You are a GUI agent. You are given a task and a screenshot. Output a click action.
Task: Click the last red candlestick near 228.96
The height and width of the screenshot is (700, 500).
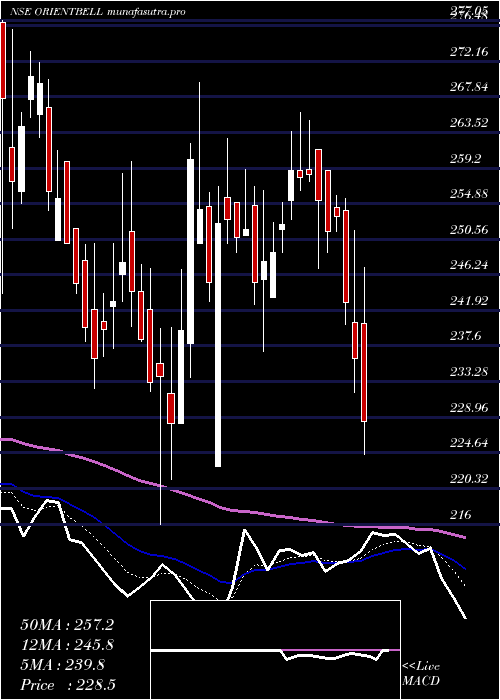[x=364, y=372]
